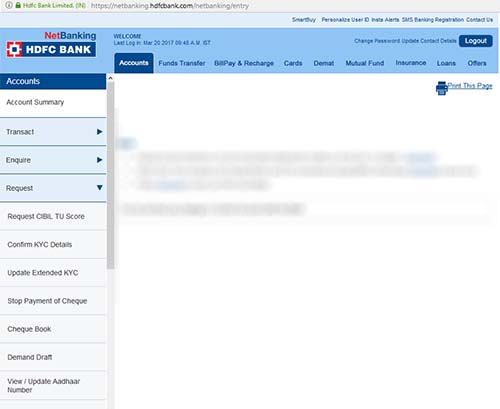The height and width of the screenshot is (409, 500).
Task: Open the SmartBuy link
Action: [304, 20]
